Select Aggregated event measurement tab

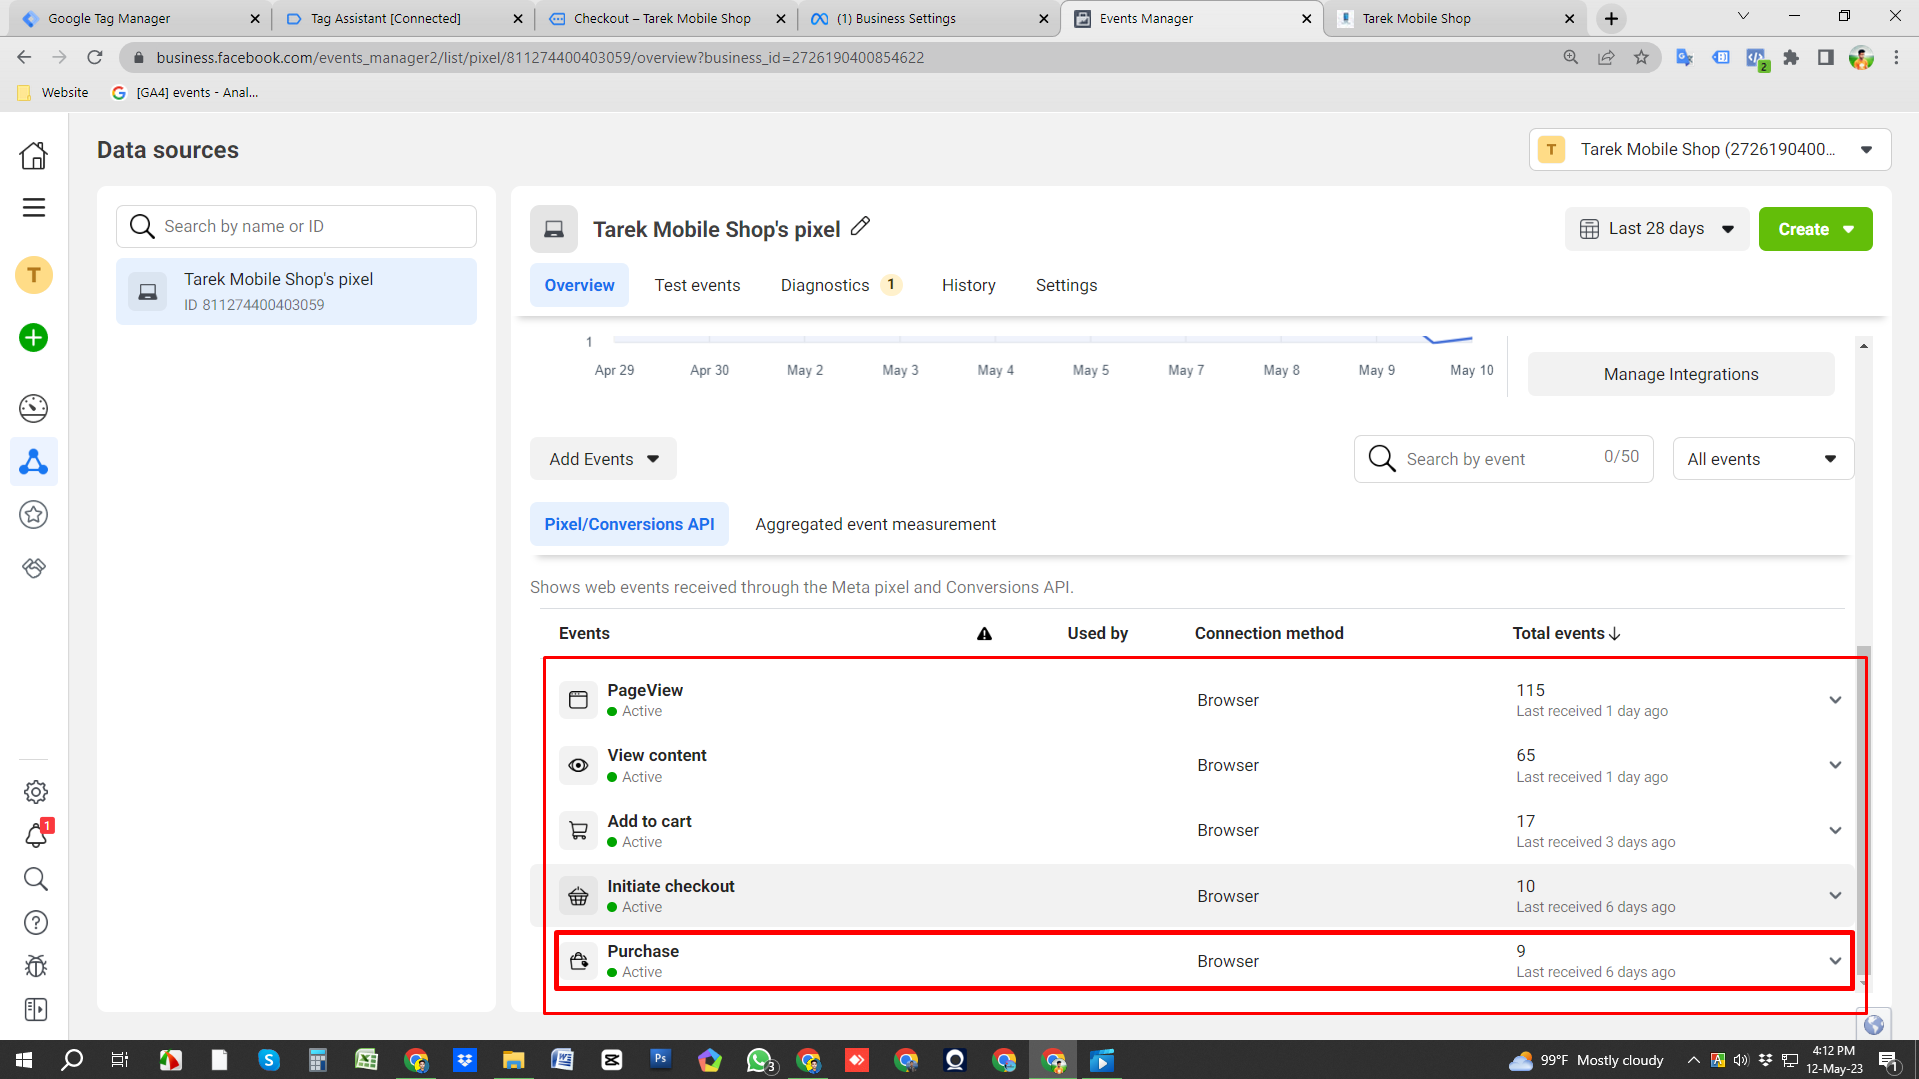875,524
